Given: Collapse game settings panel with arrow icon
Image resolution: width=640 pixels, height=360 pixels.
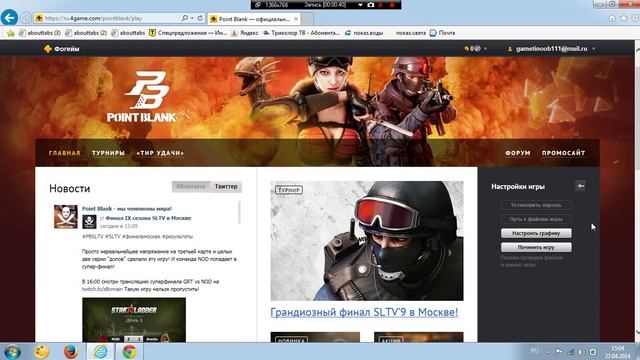Looking at the screenshot, I should [x=580, y=186].
